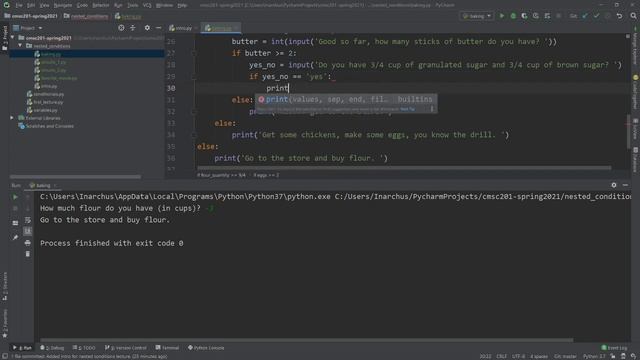Image resolution: width=640 pixels, height=360 pixels.
Task: Open the Refactor menu
Action: [100, 5]
